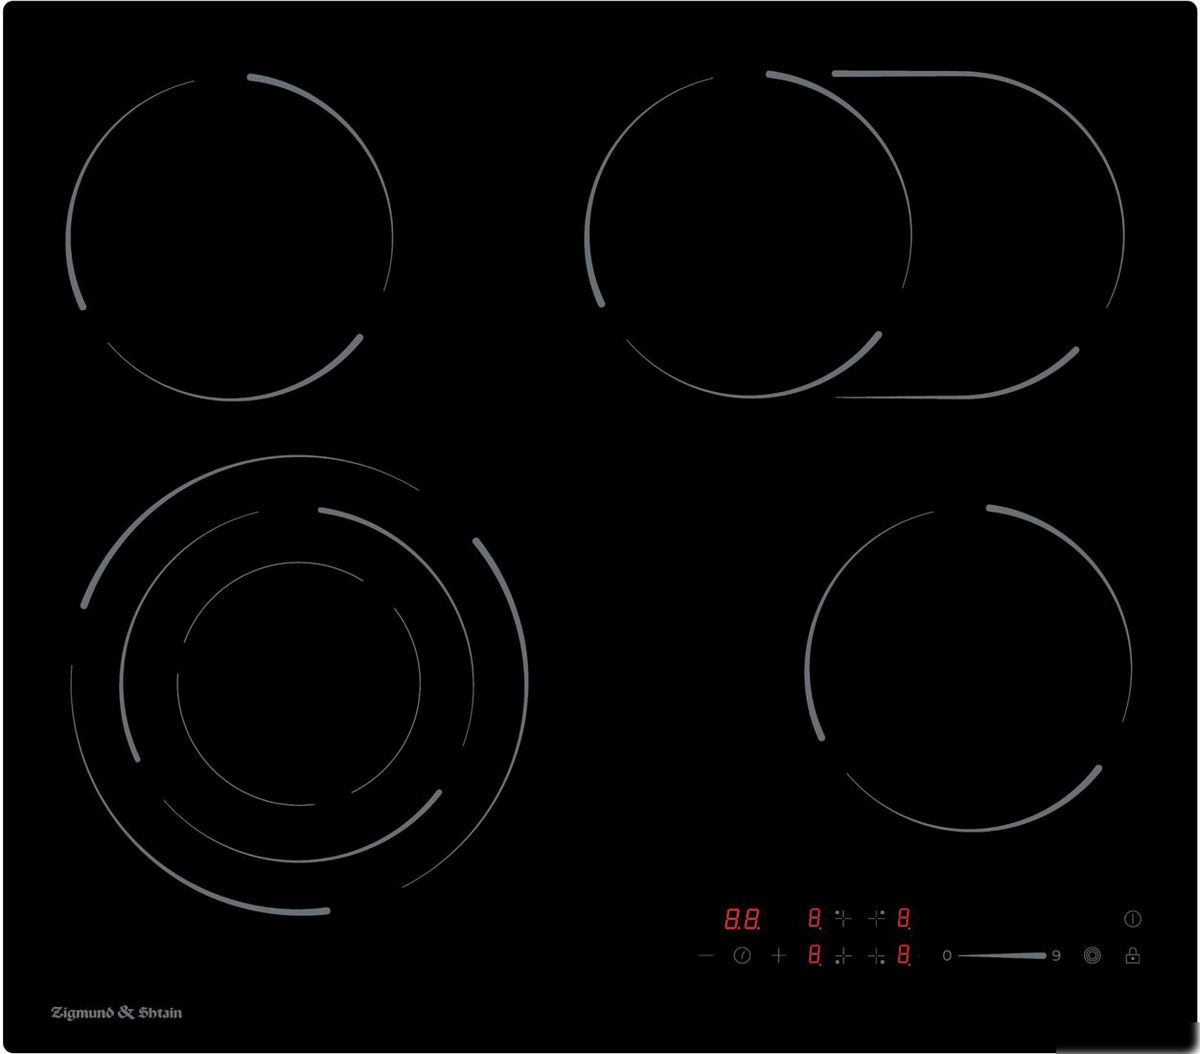
Task: Tap the rear-left zone power level digit
Action: click(815, 919)
